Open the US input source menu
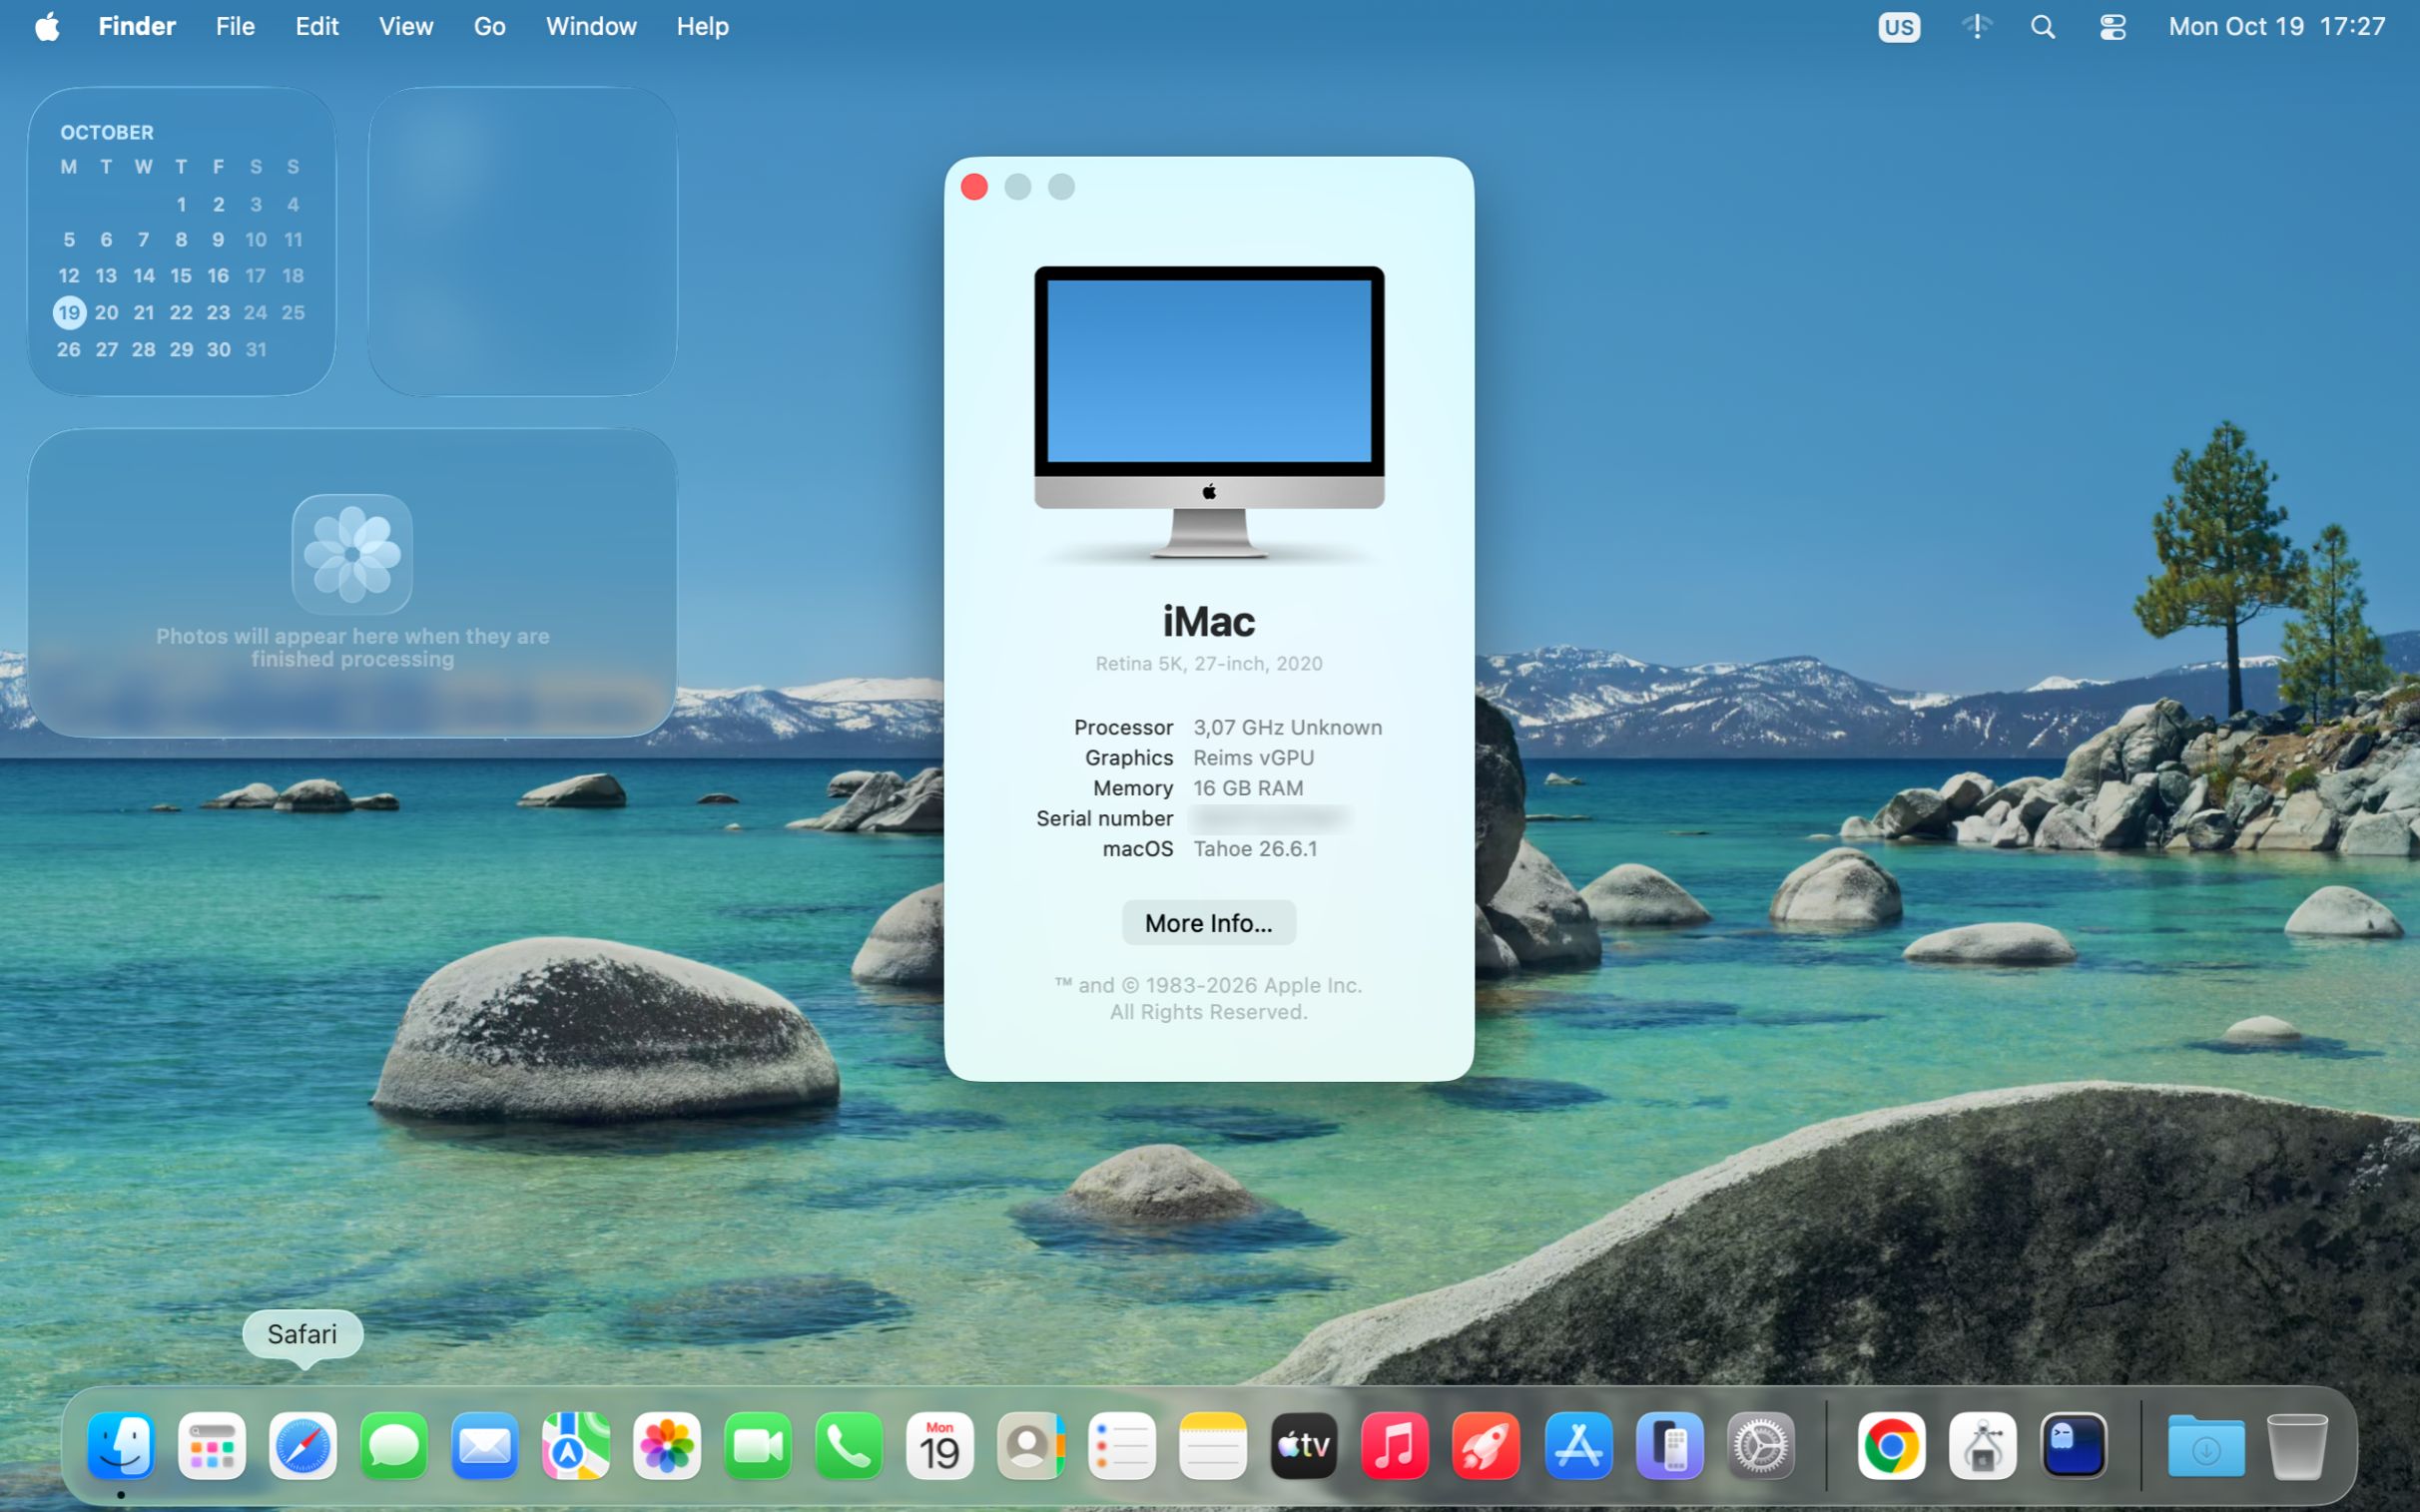 coord(1898,27)
